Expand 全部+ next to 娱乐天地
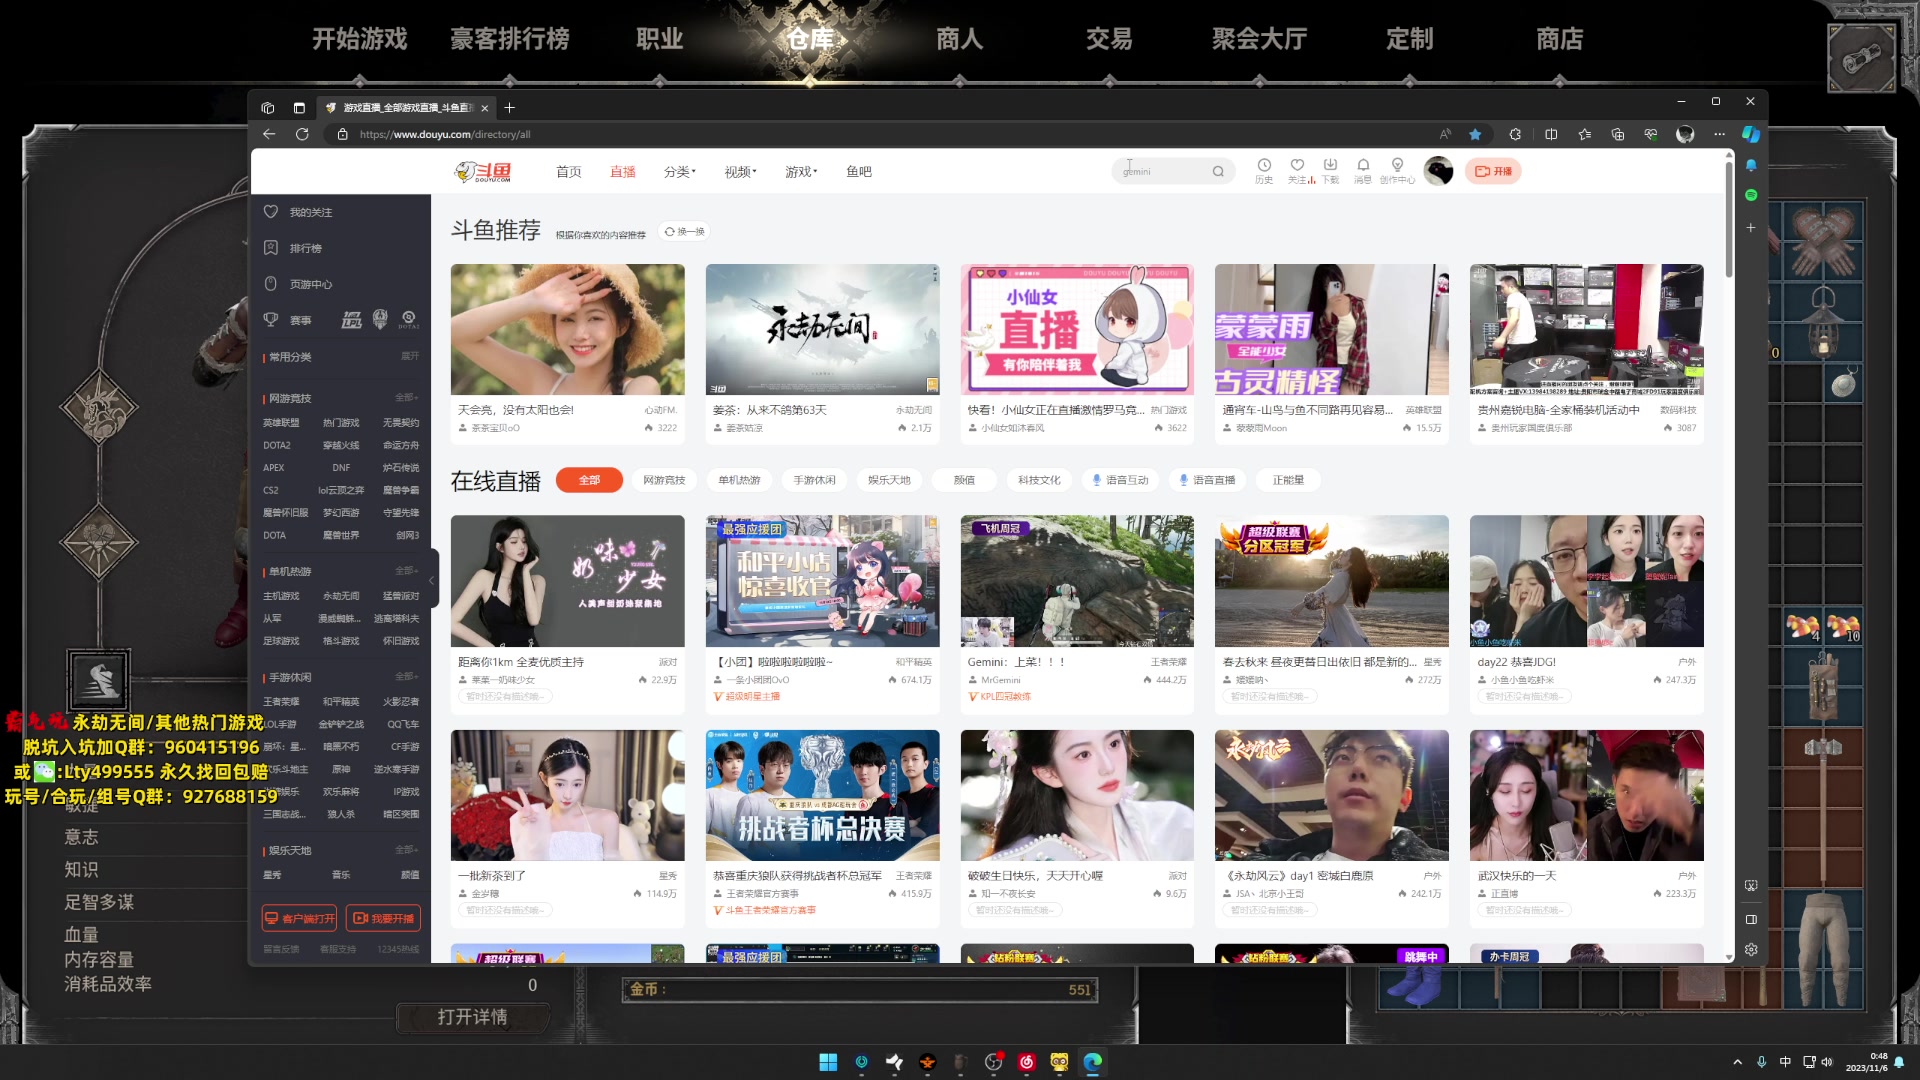This screenshot has width=1920, height=1080. click(x=406, y=850)
